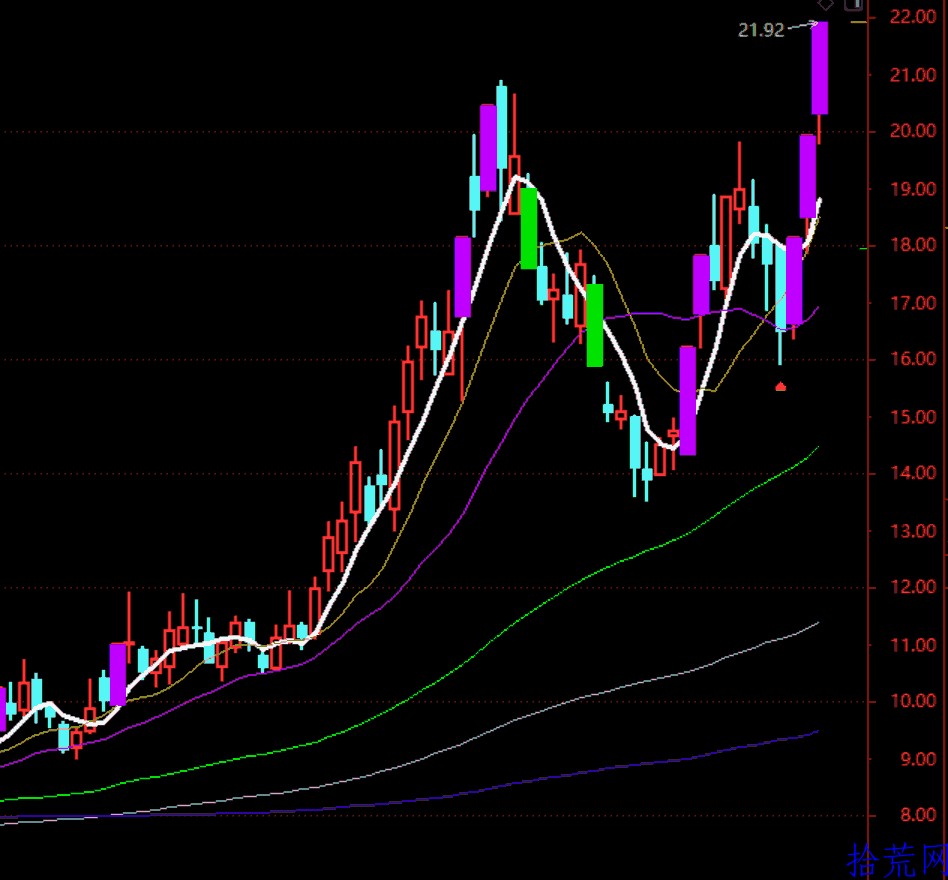Screen dimensions: 948x880
Task: Click the red triangle signal marker
Action: [x=781, y=386]
